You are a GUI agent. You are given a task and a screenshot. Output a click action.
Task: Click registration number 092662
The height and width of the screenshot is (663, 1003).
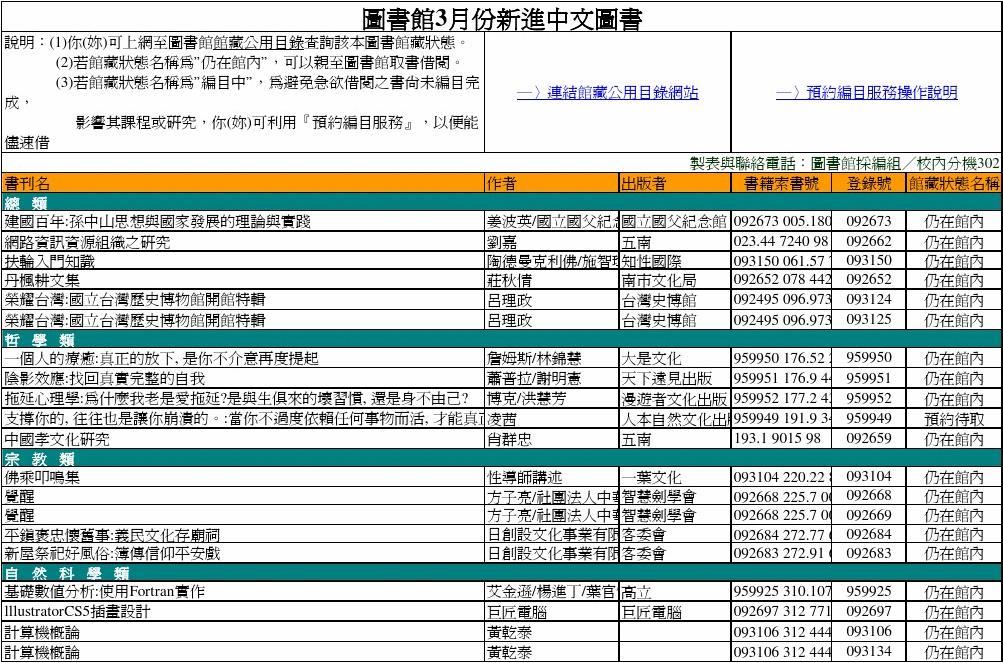pyautogui.click(x=869, y=241)
